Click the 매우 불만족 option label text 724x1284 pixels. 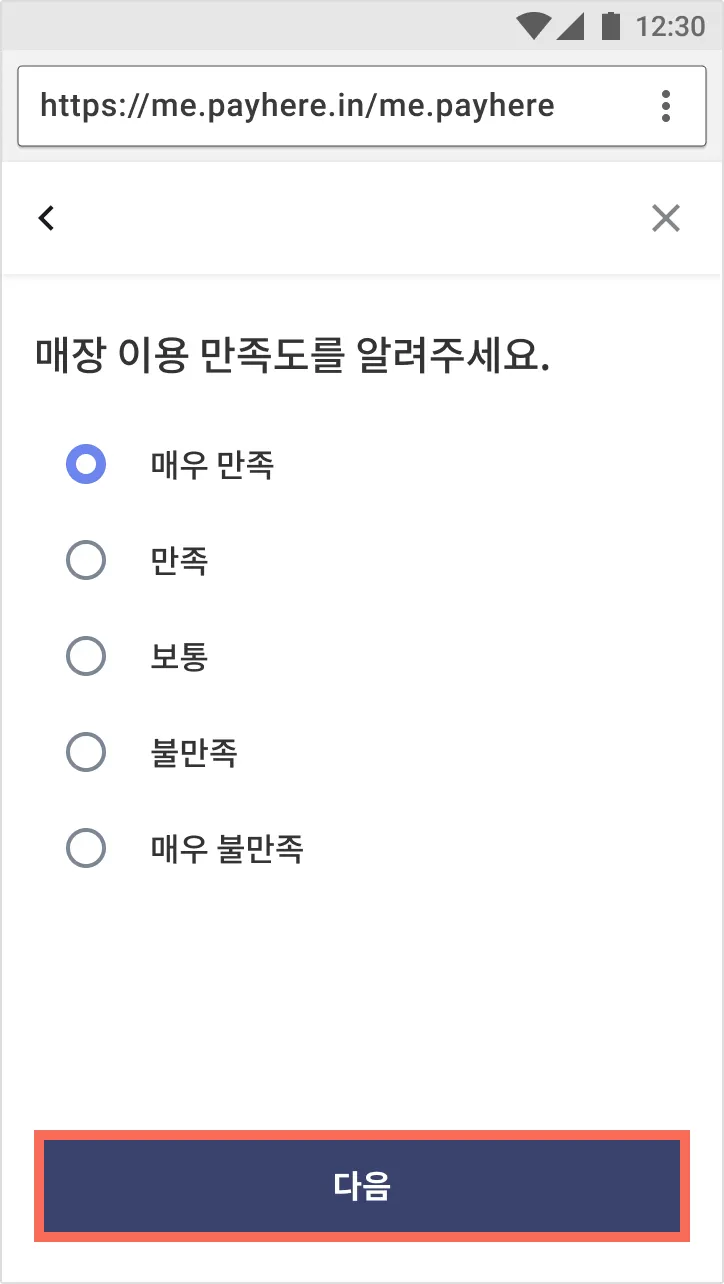point(226,849)
